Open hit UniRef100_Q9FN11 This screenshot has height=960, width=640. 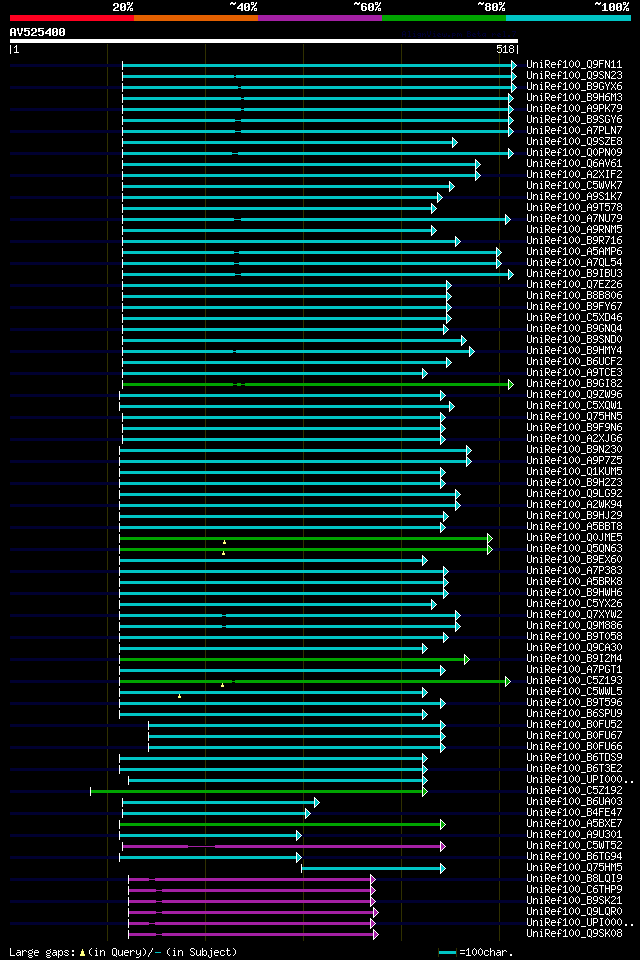pyautogui.click(x=574, y=64)
